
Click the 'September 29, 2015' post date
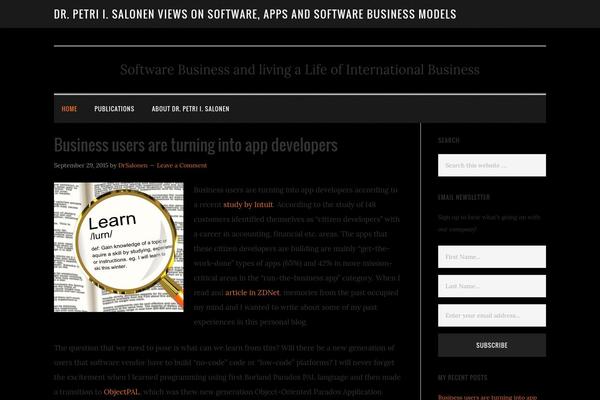(81, 165)
